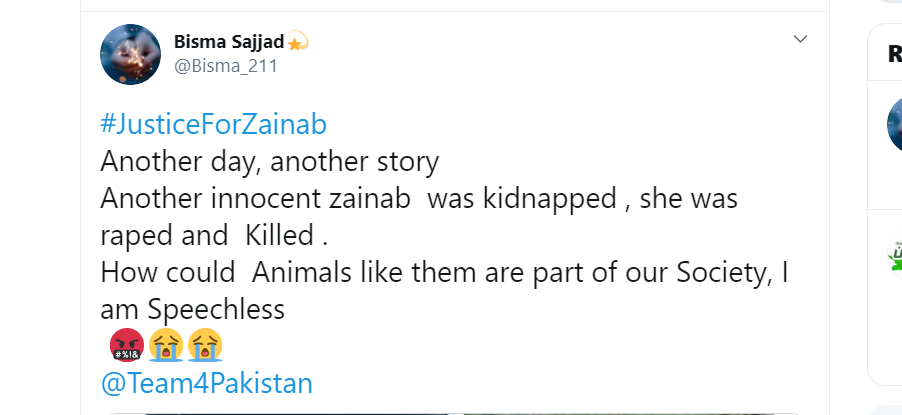
Task: Click the shooting star emoji beside the name
Action: click(298, 42)
